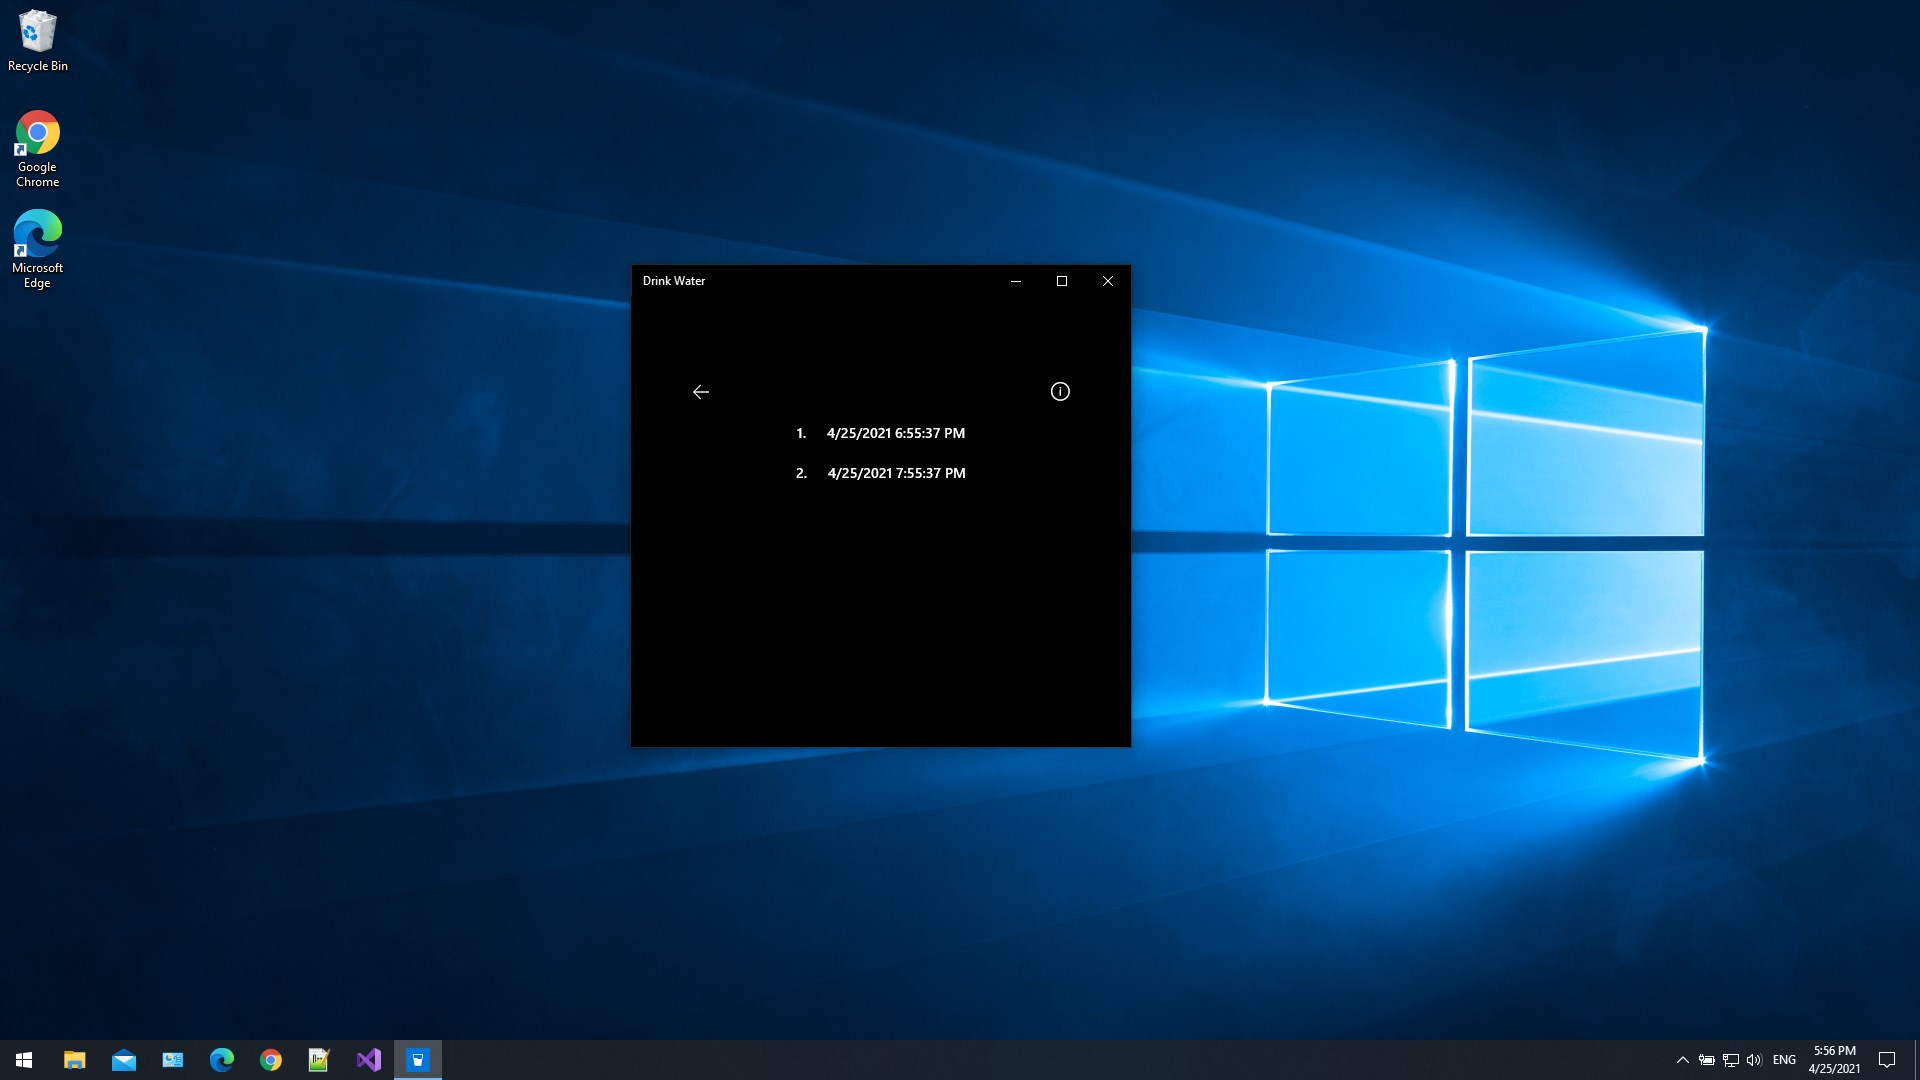Launch Google Chrome from the taskbar
Image resolution: width=1920 pixels, height=1080 pixels.
click(x=271, y=1059)
